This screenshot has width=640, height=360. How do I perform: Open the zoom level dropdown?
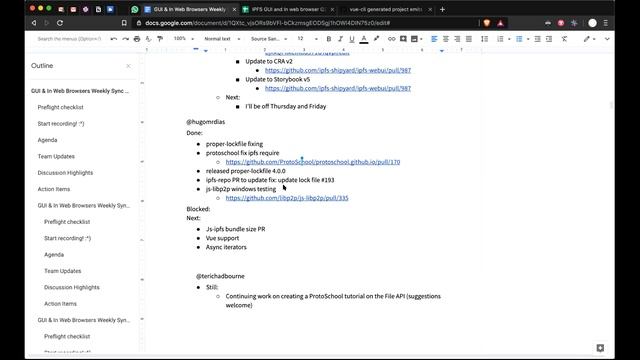[x=183, y=39]
